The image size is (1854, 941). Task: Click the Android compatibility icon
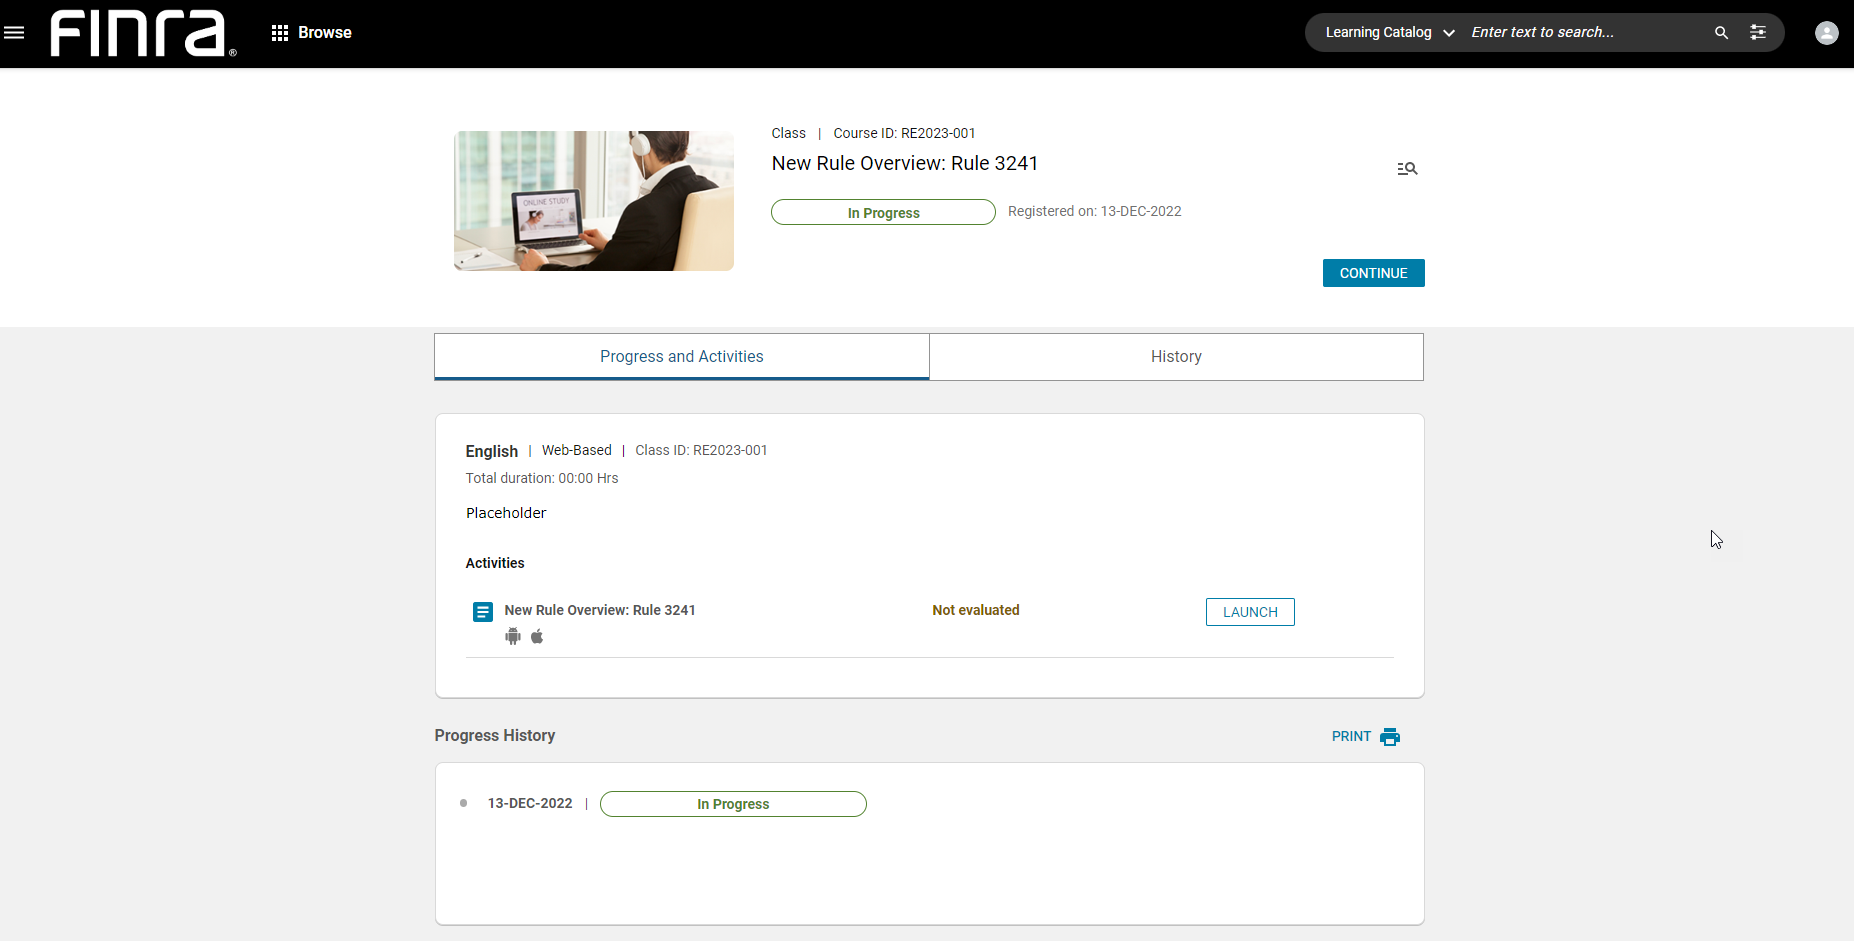[513, 637]
